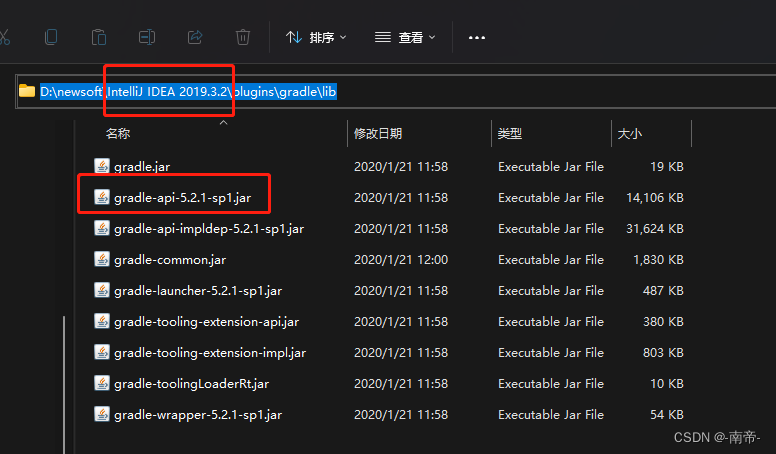Click the jar icon of gradle-wrapper-5.2.1-sp1.jar
This screenshot has width=776, height=454.
click(102, 413)
